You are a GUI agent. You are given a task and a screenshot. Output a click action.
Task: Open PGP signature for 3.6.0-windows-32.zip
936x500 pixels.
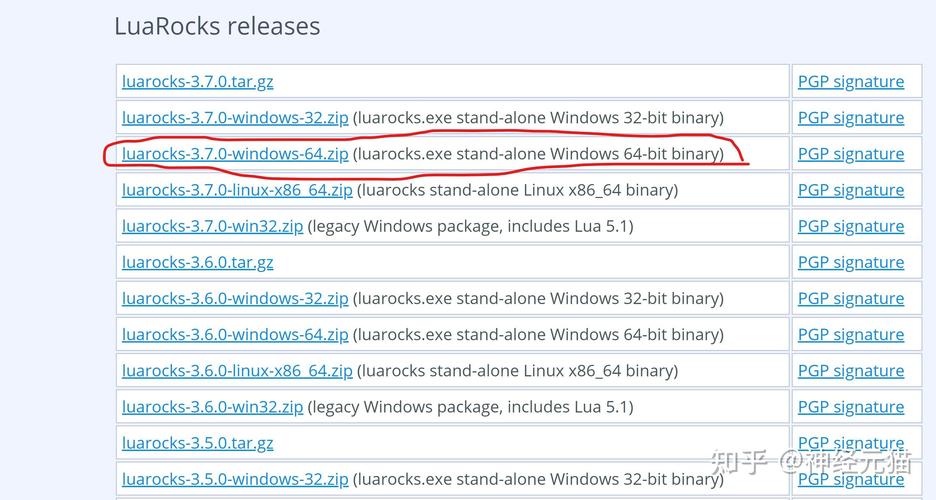[x=851, y=298]
